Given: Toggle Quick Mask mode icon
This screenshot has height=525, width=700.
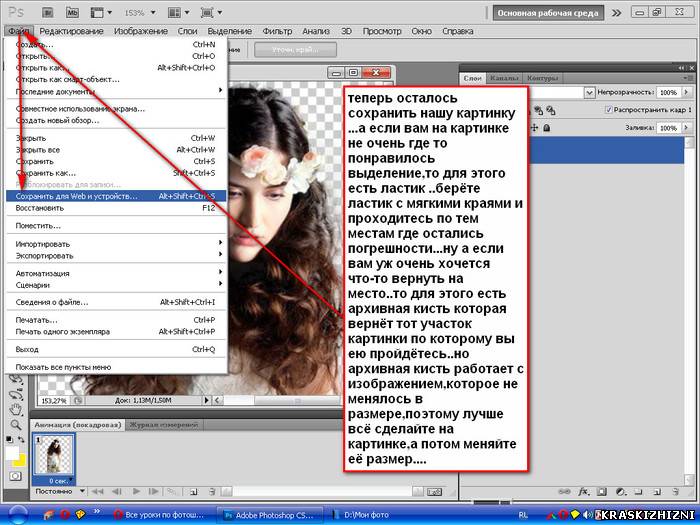Looking at the screenshot, I should coord(15,476).
